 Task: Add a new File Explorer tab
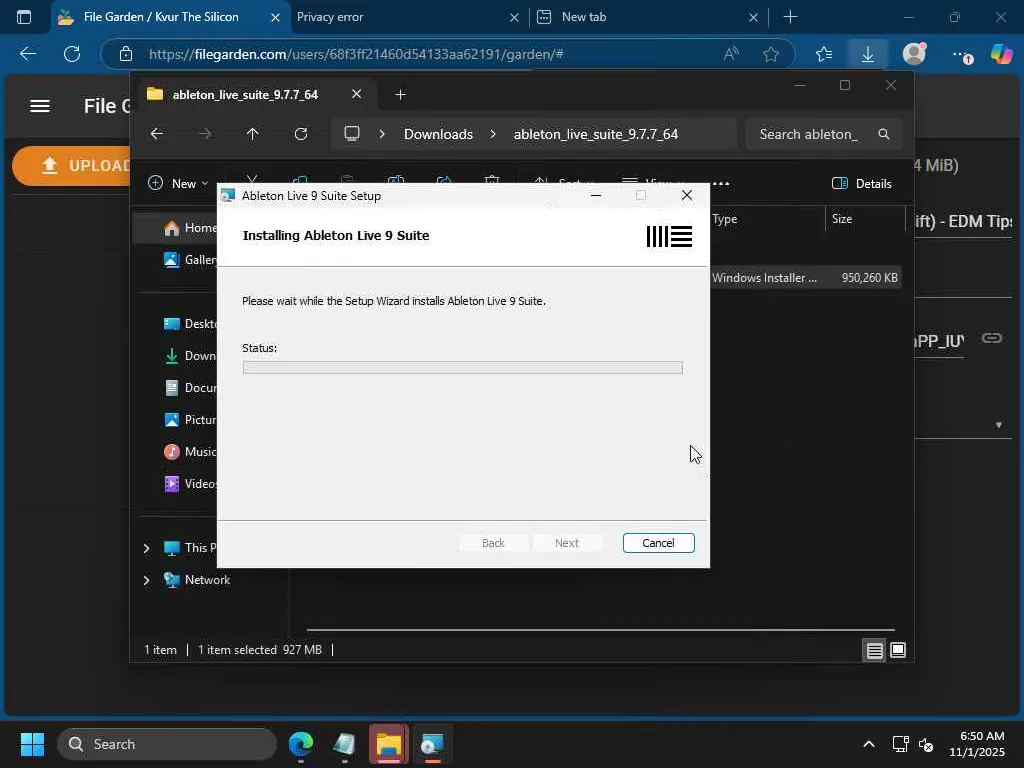pos(400,95)
